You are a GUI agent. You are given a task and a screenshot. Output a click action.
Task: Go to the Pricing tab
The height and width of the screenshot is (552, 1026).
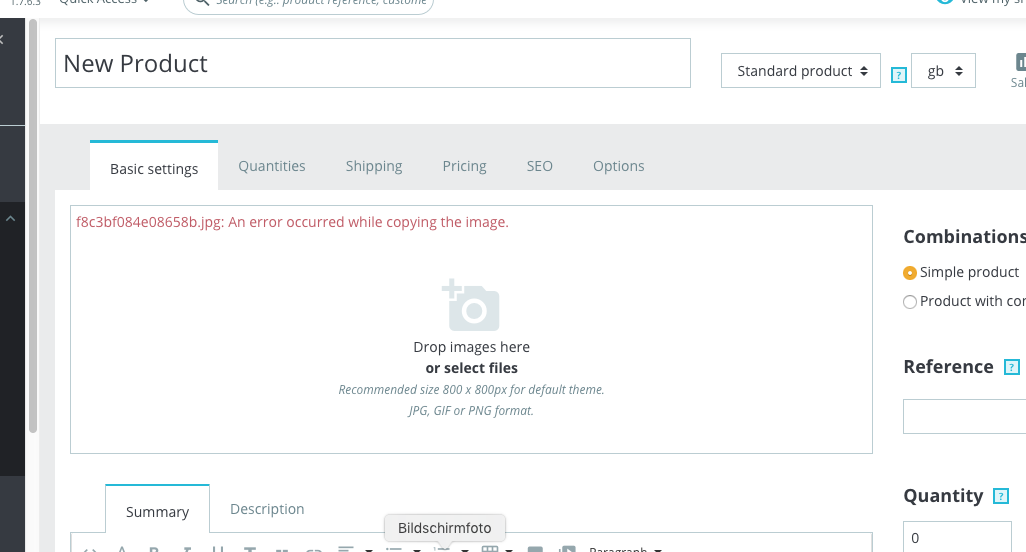(464, 166)
